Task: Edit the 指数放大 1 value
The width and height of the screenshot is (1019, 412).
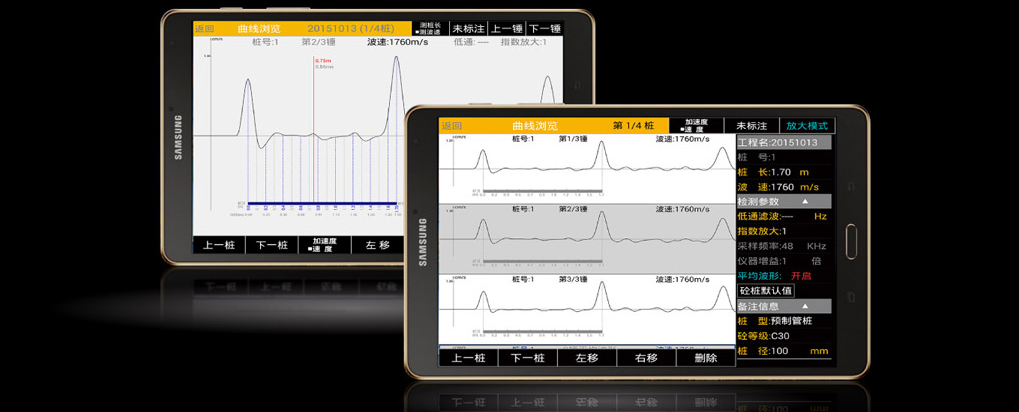Action: pyautogui.click(x=784, y=231)
